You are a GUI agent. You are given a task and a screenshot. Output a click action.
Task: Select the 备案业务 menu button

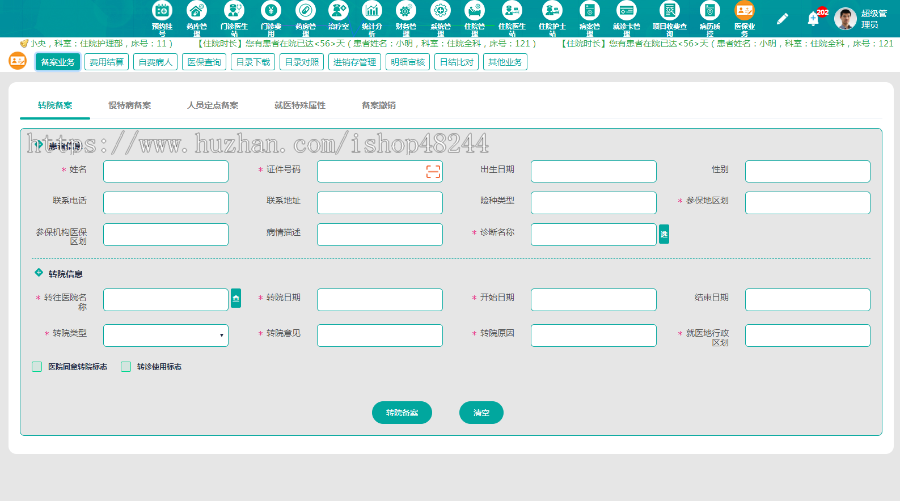pyautogui.click(x=57, y=62)
